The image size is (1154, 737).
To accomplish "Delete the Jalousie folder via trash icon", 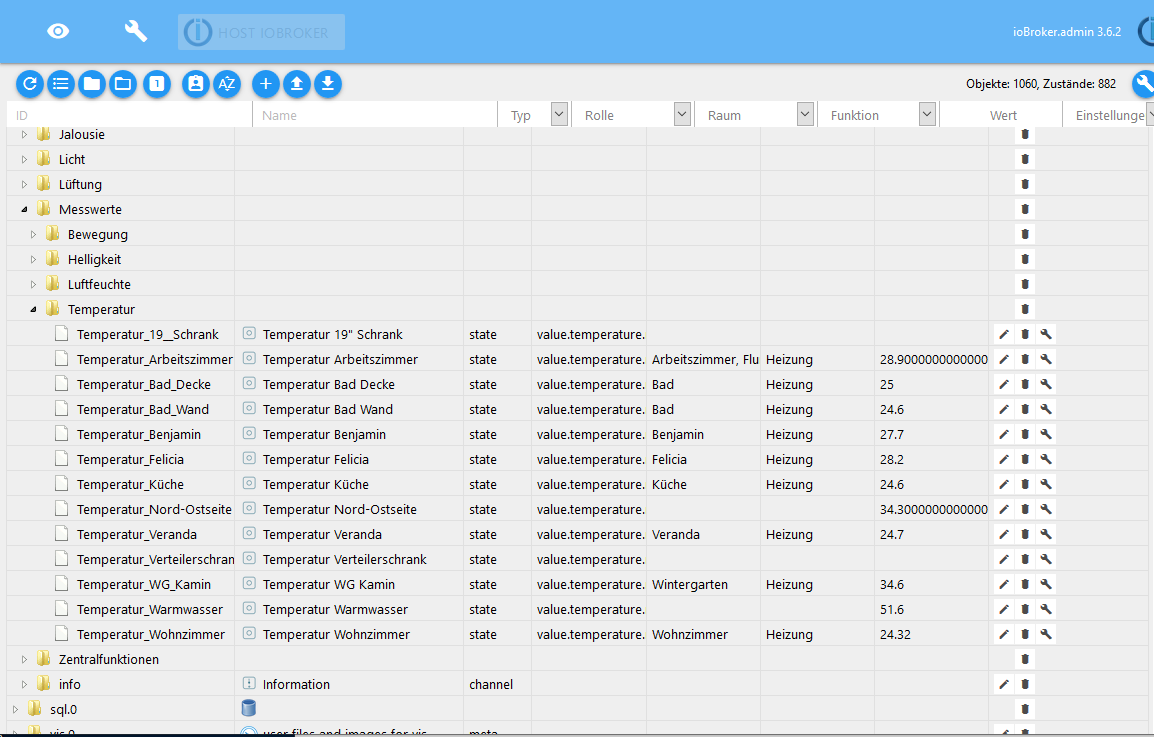I will coord(1024,135).
